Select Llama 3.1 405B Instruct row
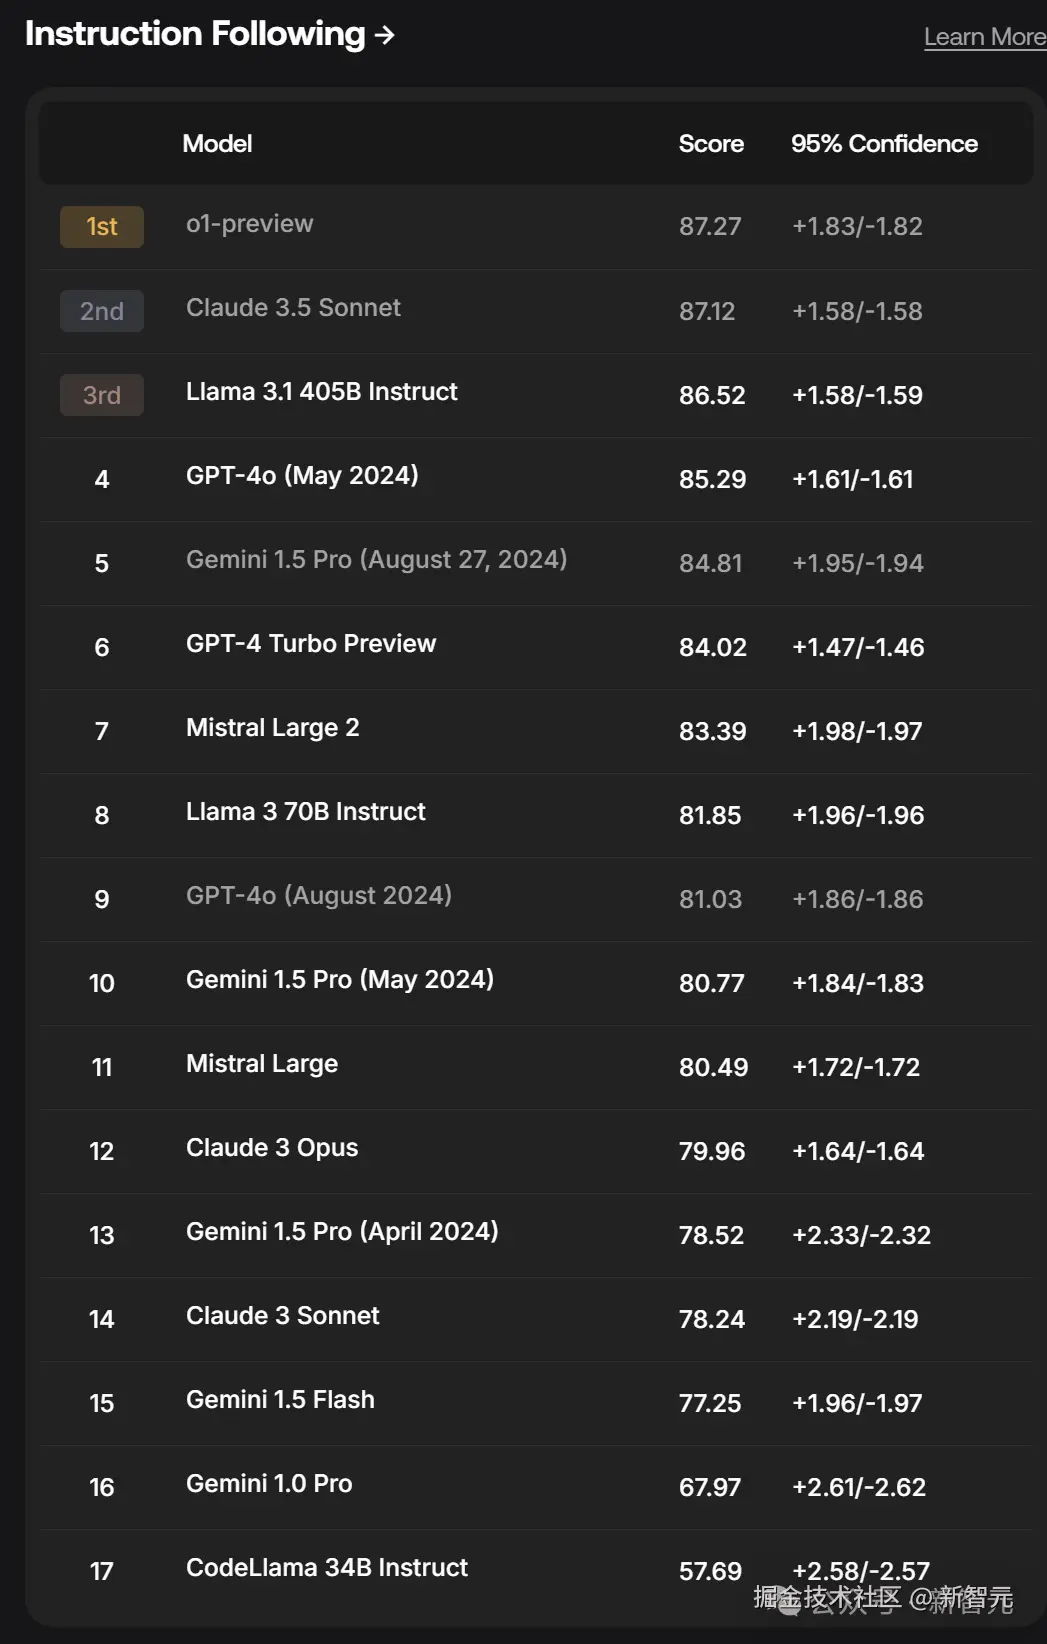 pyautogui.click(x=322, y=392)
